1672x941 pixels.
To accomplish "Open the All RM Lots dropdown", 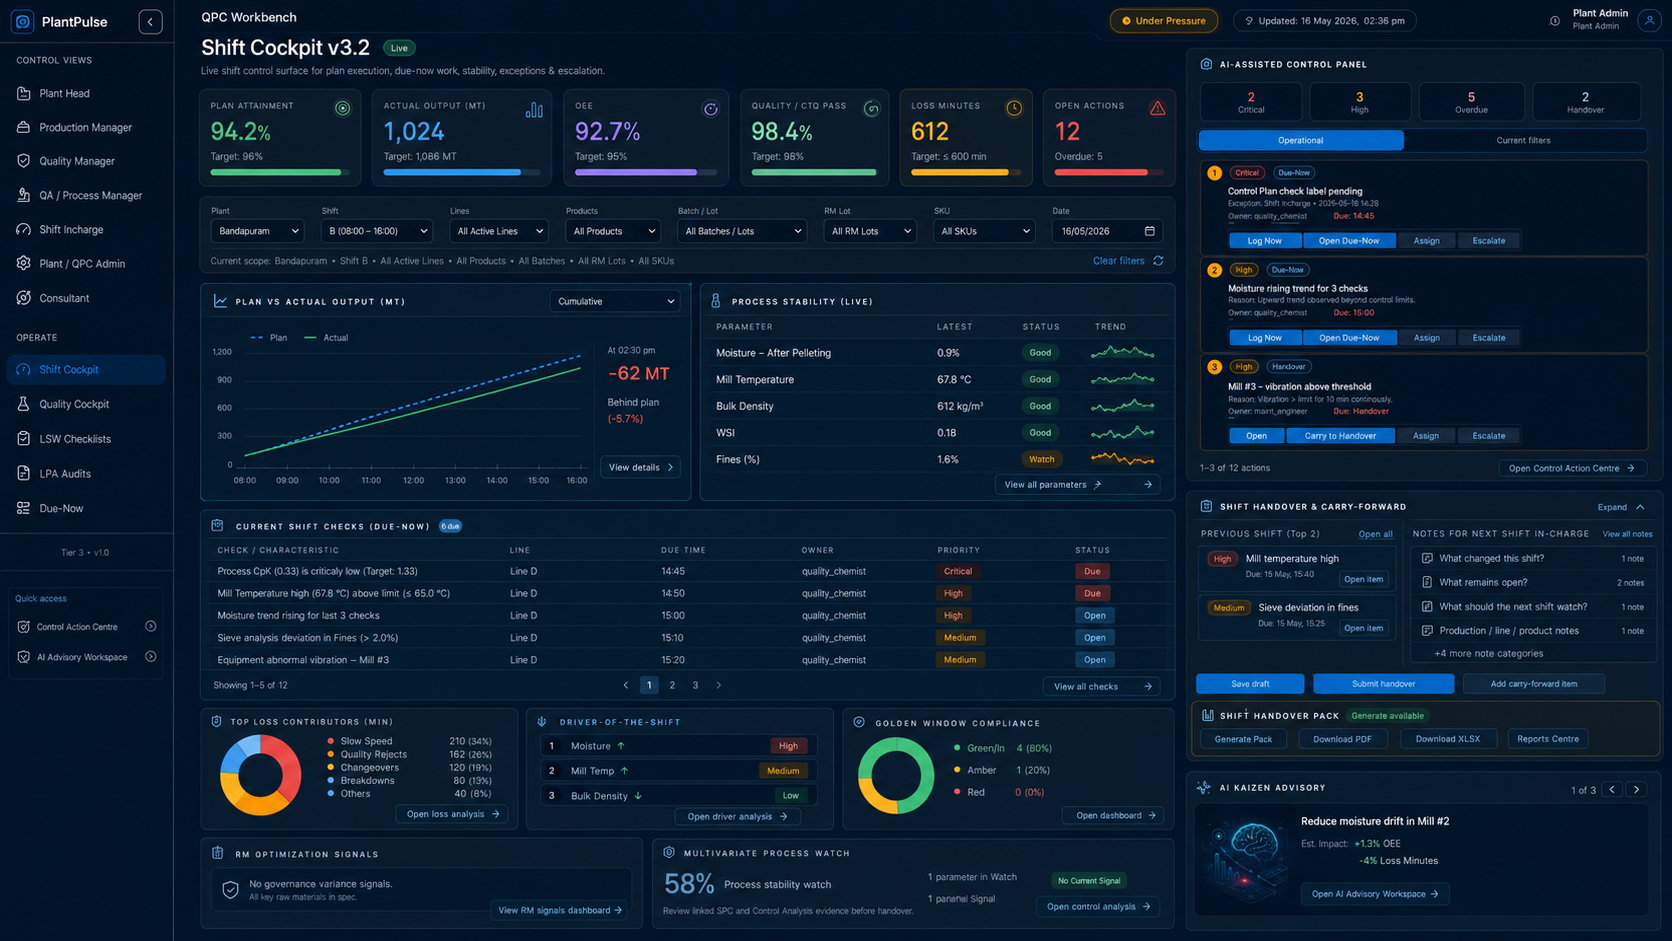I will click(x=869, y=231).
